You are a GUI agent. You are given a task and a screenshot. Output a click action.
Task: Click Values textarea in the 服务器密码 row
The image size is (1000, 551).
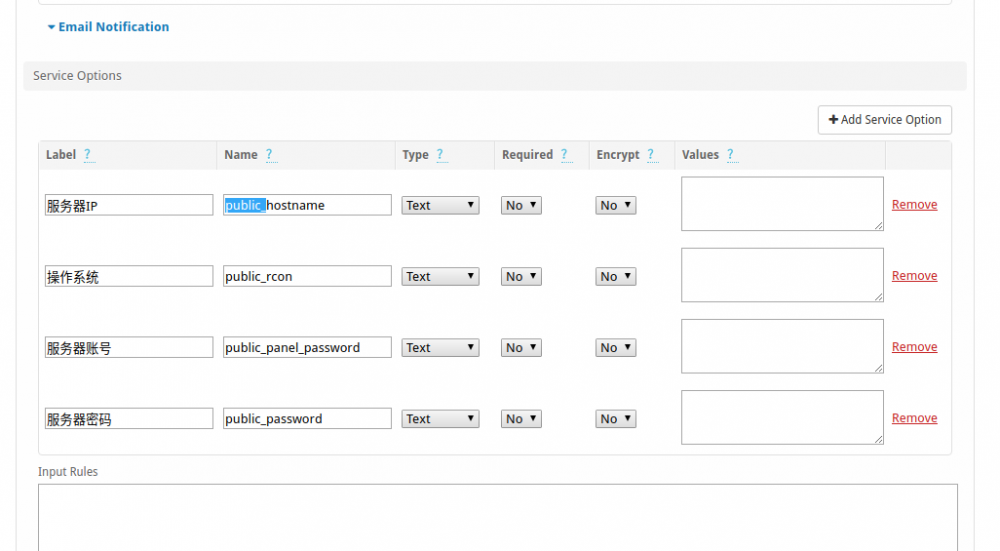782,417
